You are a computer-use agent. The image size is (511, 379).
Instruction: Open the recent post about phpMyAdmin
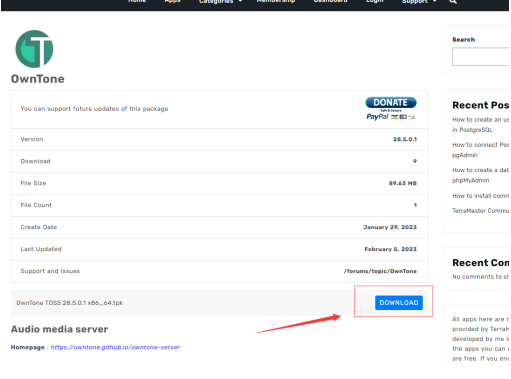480,175
